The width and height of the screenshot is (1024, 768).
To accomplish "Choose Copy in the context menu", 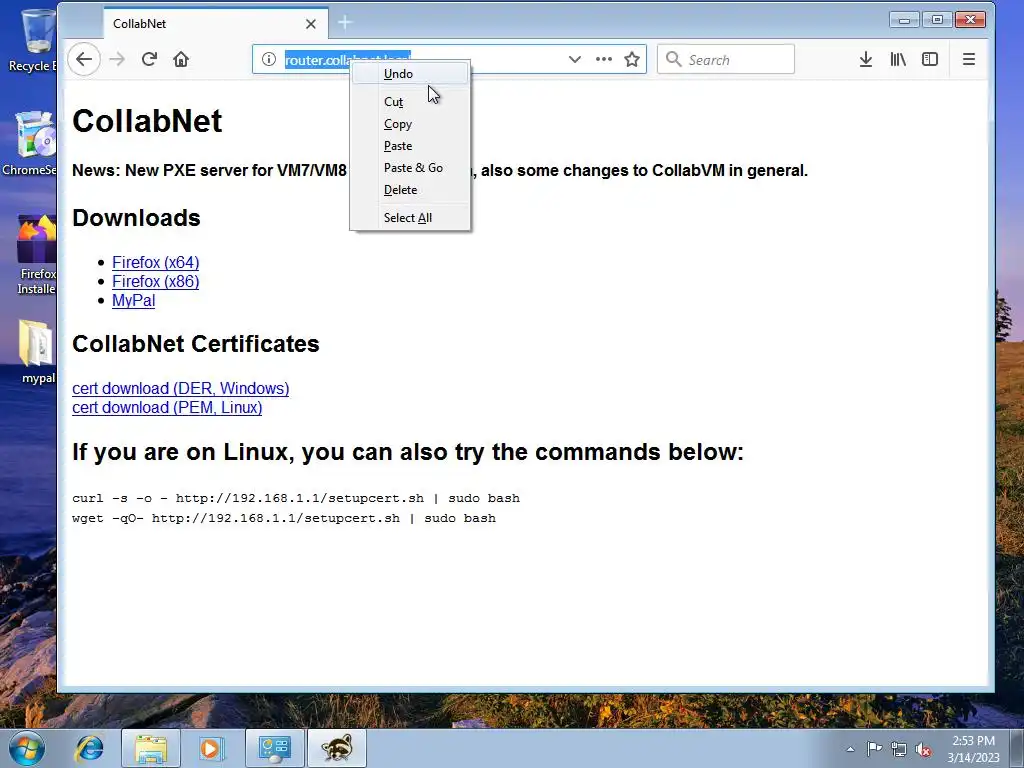I will pyautogui.click(x=410, y=124).
